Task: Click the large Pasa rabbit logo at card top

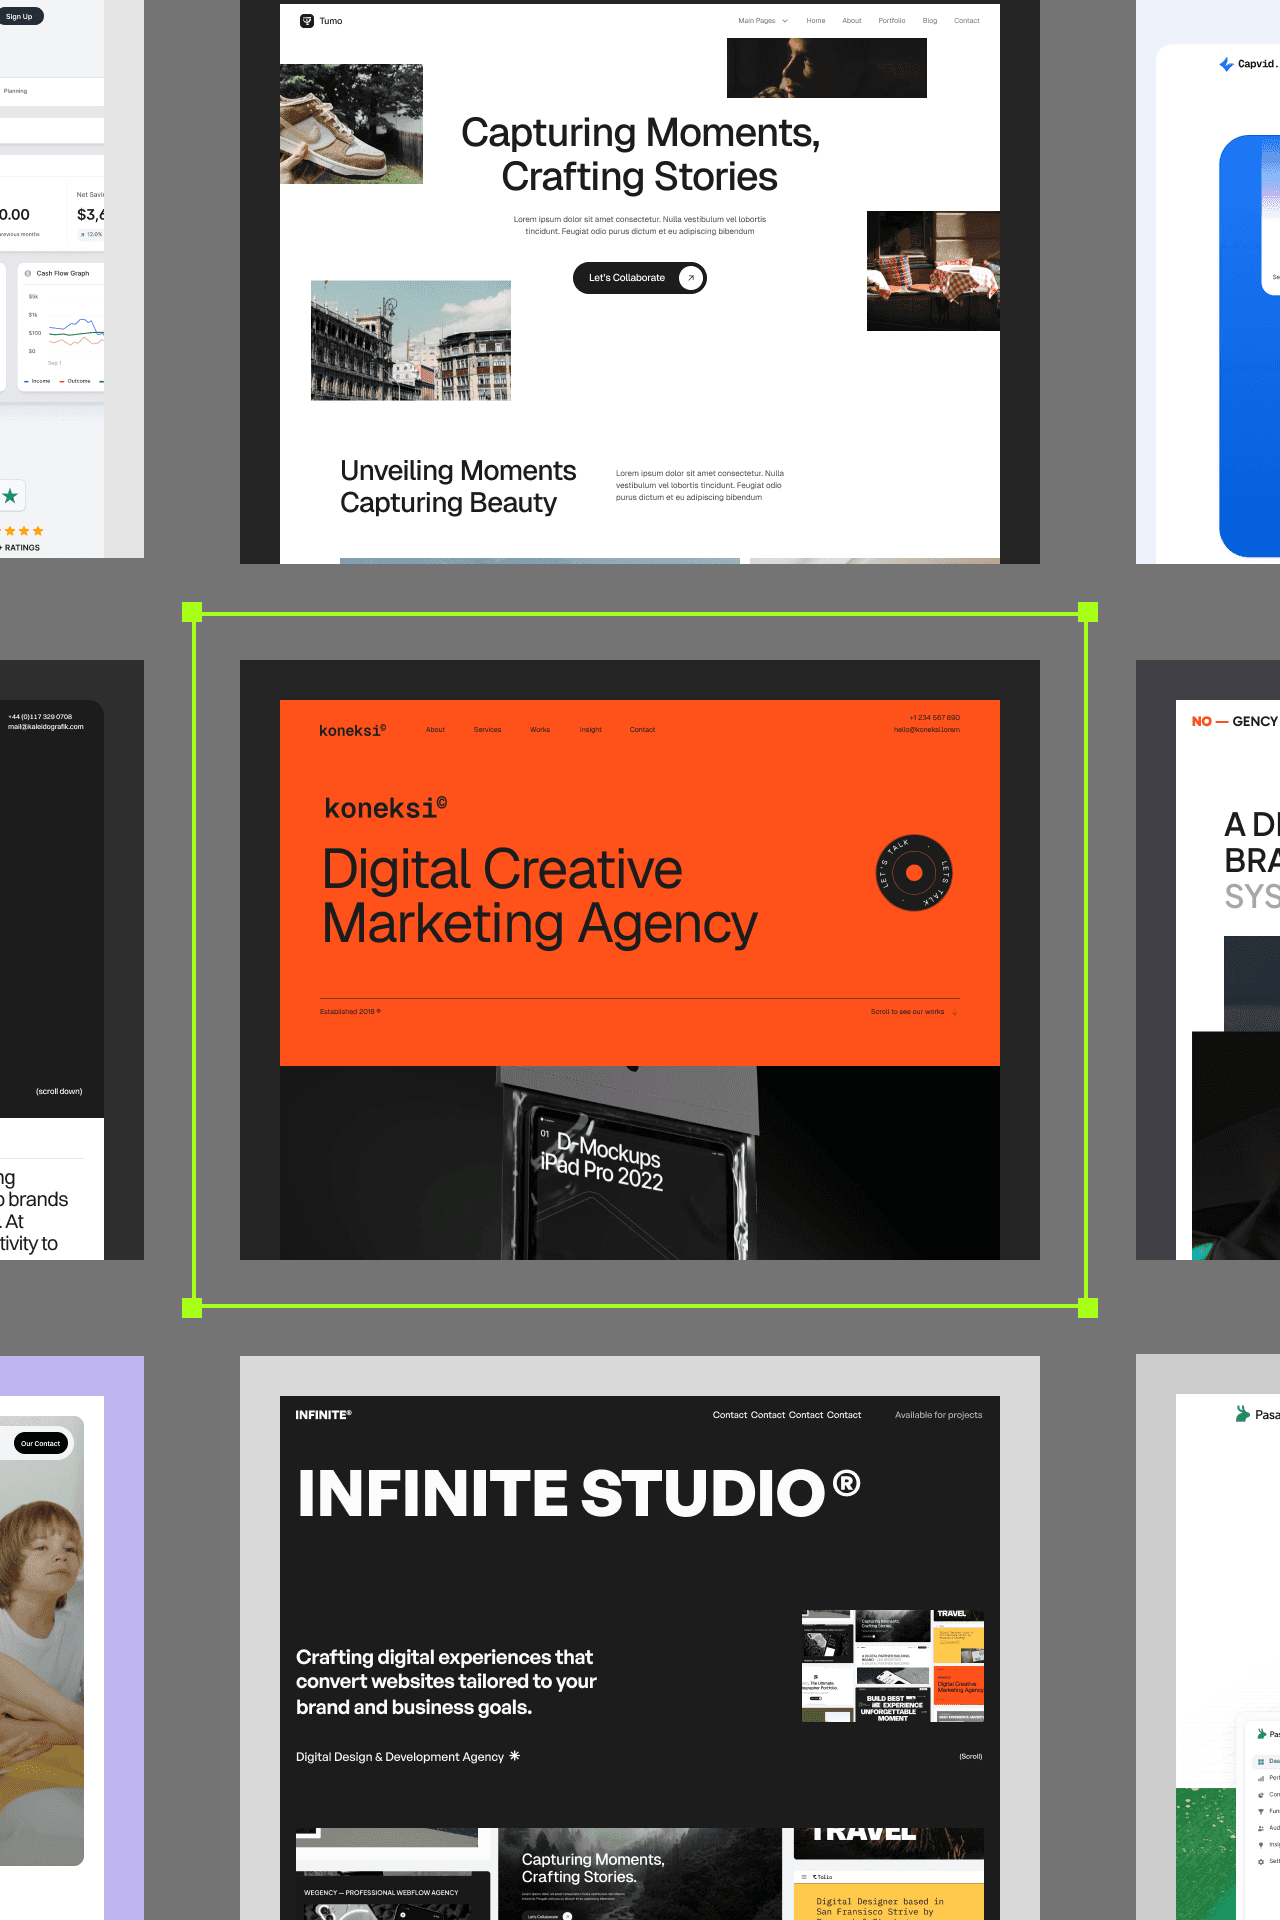Action: (1243, 1414)
